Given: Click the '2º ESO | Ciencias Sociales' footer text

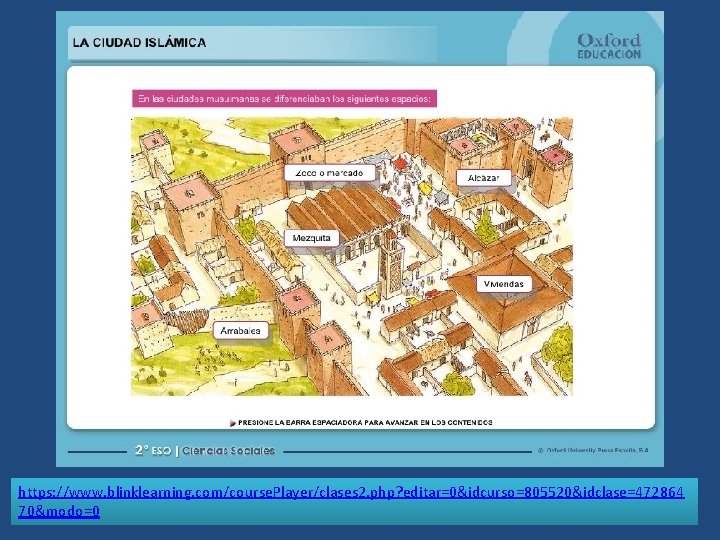Looking at the screenshot, I should [205, 450].
